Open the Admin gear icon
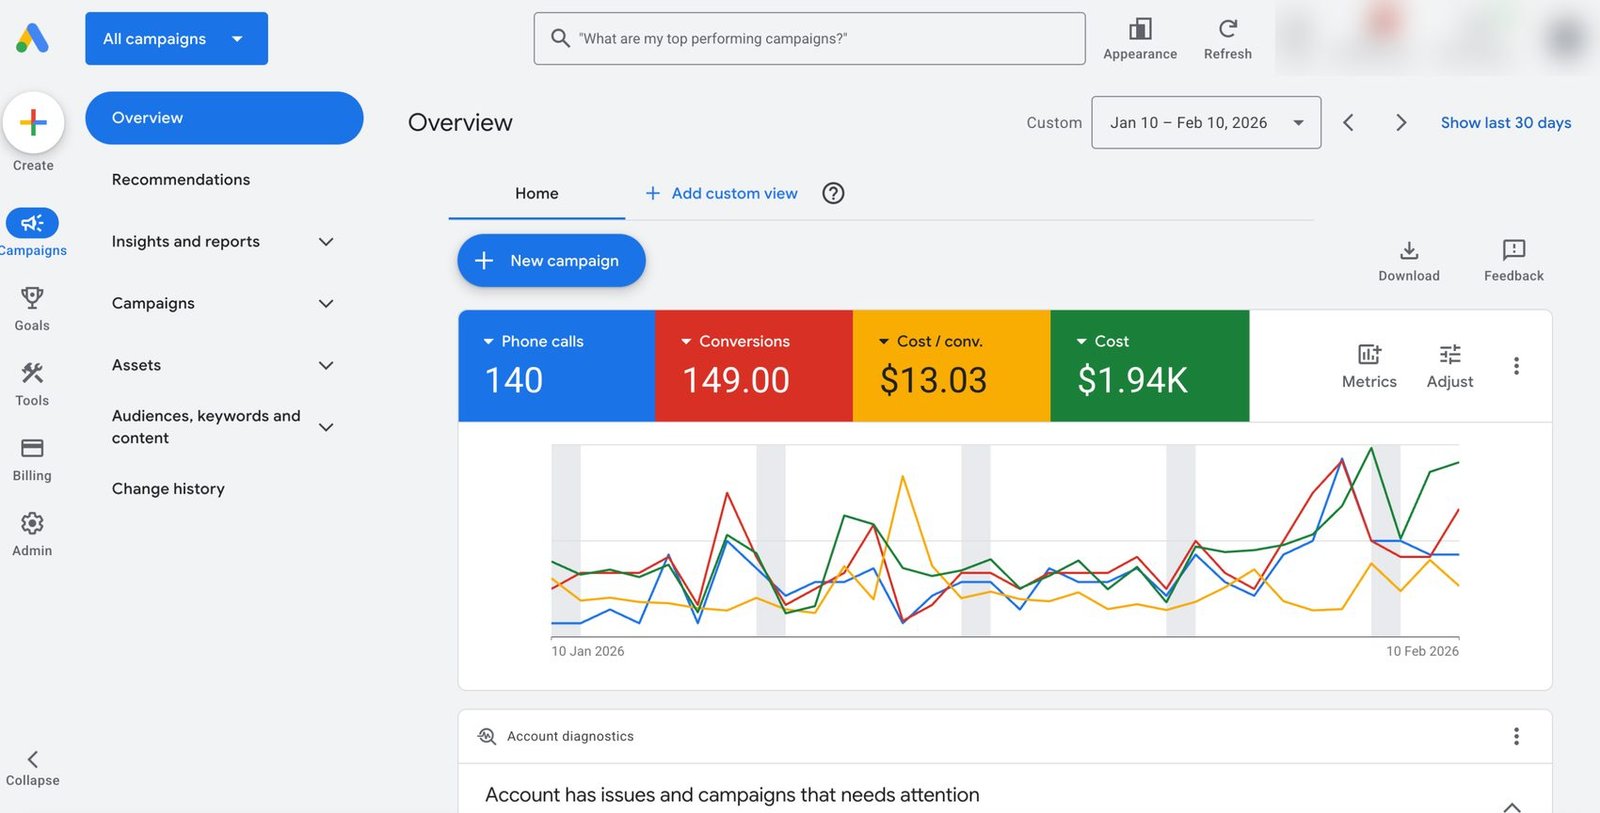This screenshot has height=813, width=1600. click(x=32, y=523)
